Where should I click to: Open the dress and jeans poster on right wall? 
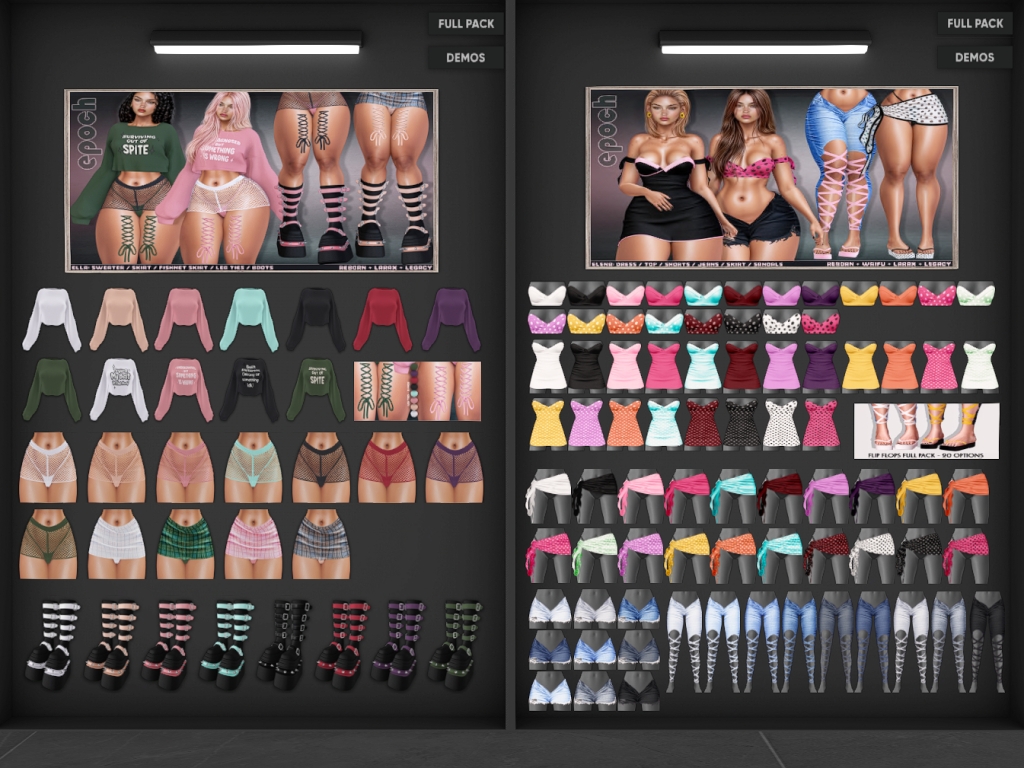tap(771, 177)
